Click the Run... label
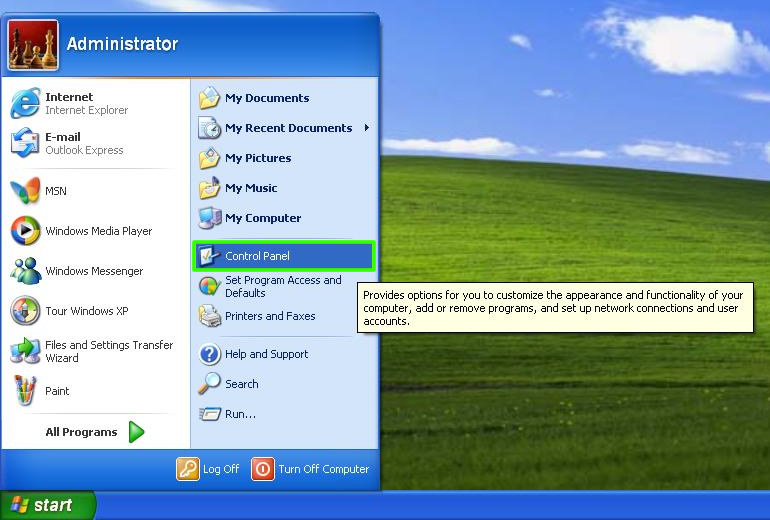The image size is (770, 520). [240, 414]
